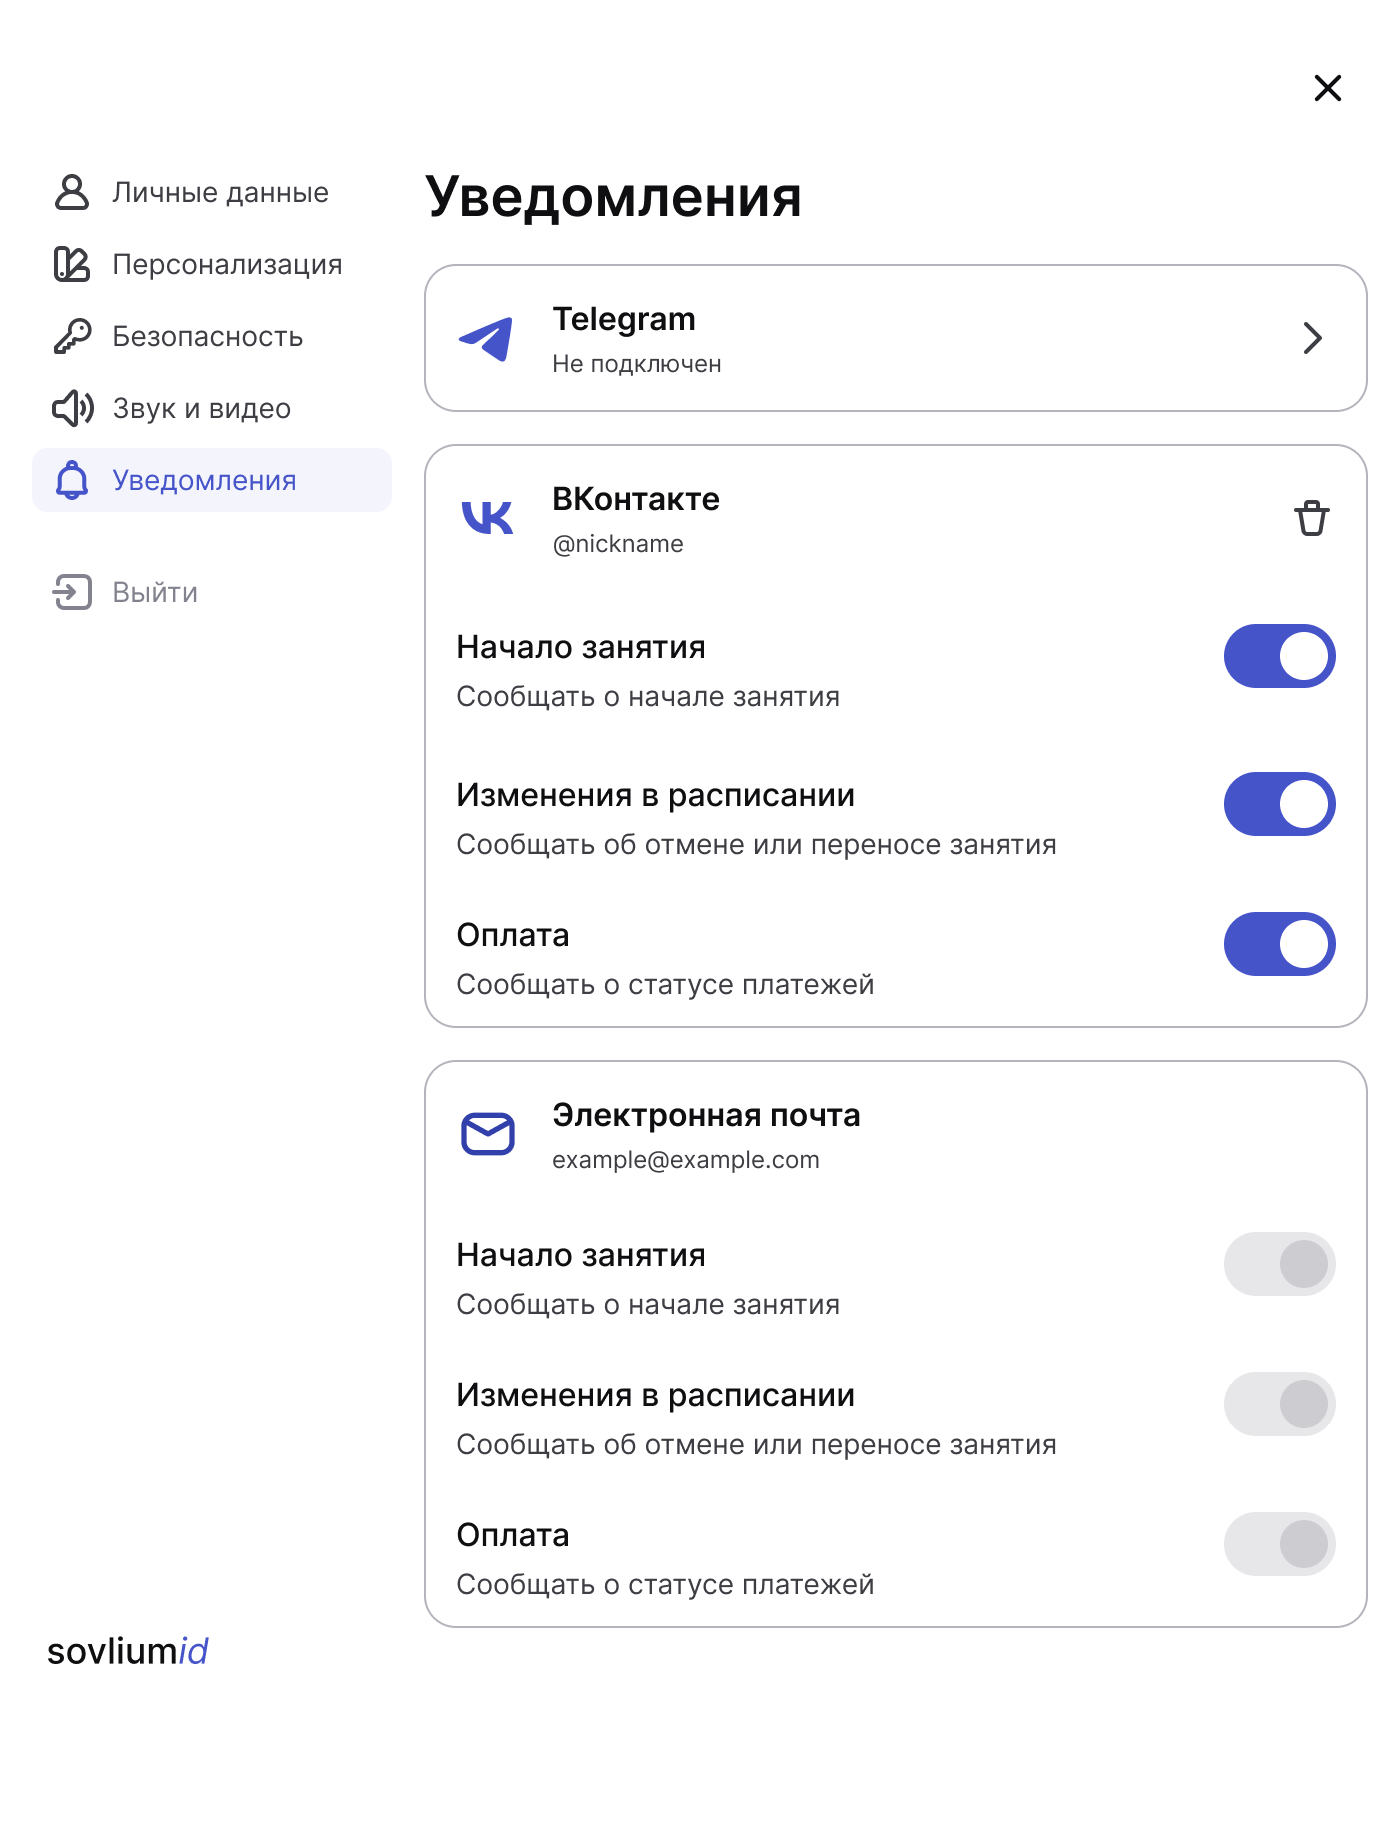Image resolution: width=1400 pixels, height=1840 pixels.
Task: Click the key icon for Безопасность
Action: pyautogui.click(x=72, y=337)
